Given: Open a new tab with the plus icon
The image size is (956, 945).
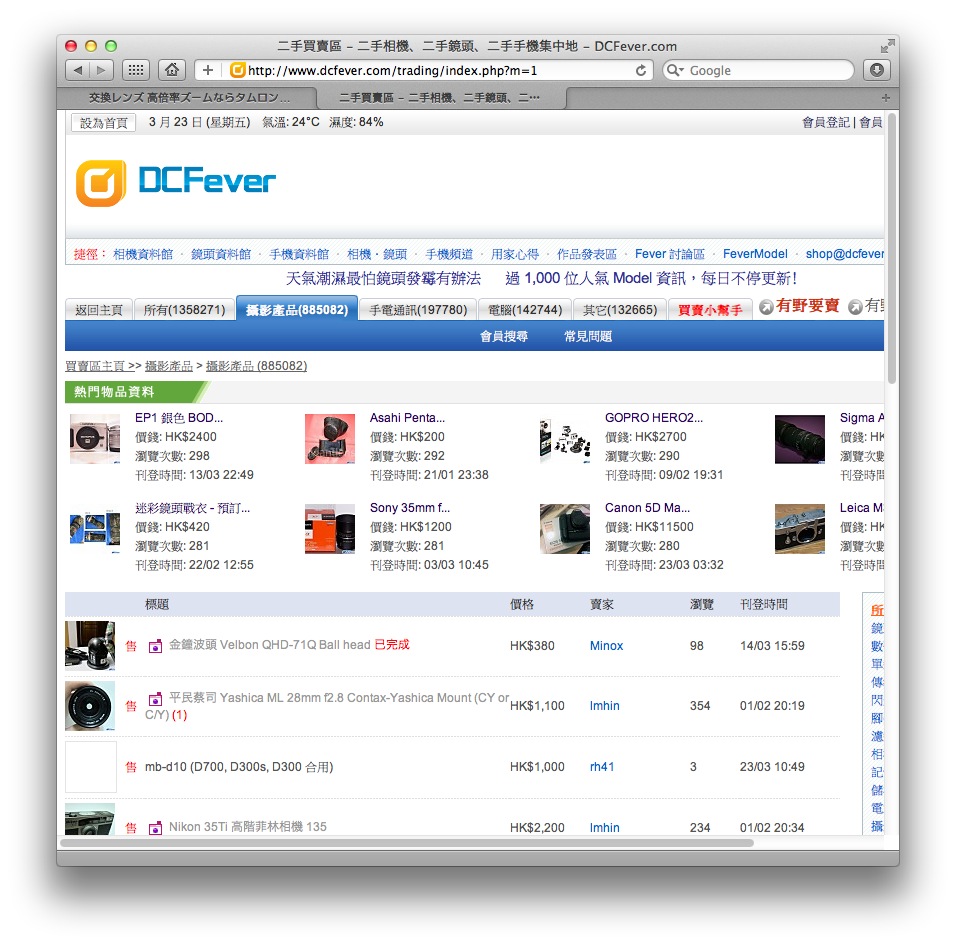Looking at the screenshot, I should coord(885,98).
